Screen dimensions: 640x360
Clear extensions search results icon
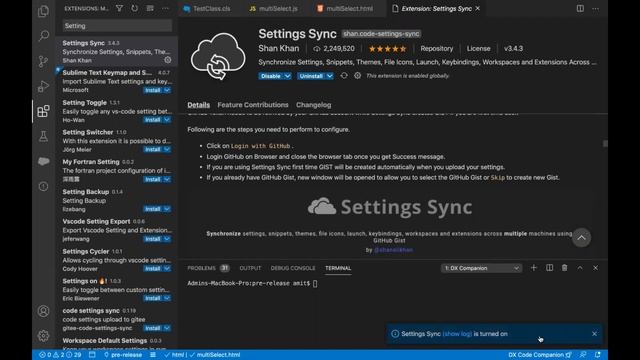(x=150, y=8)
